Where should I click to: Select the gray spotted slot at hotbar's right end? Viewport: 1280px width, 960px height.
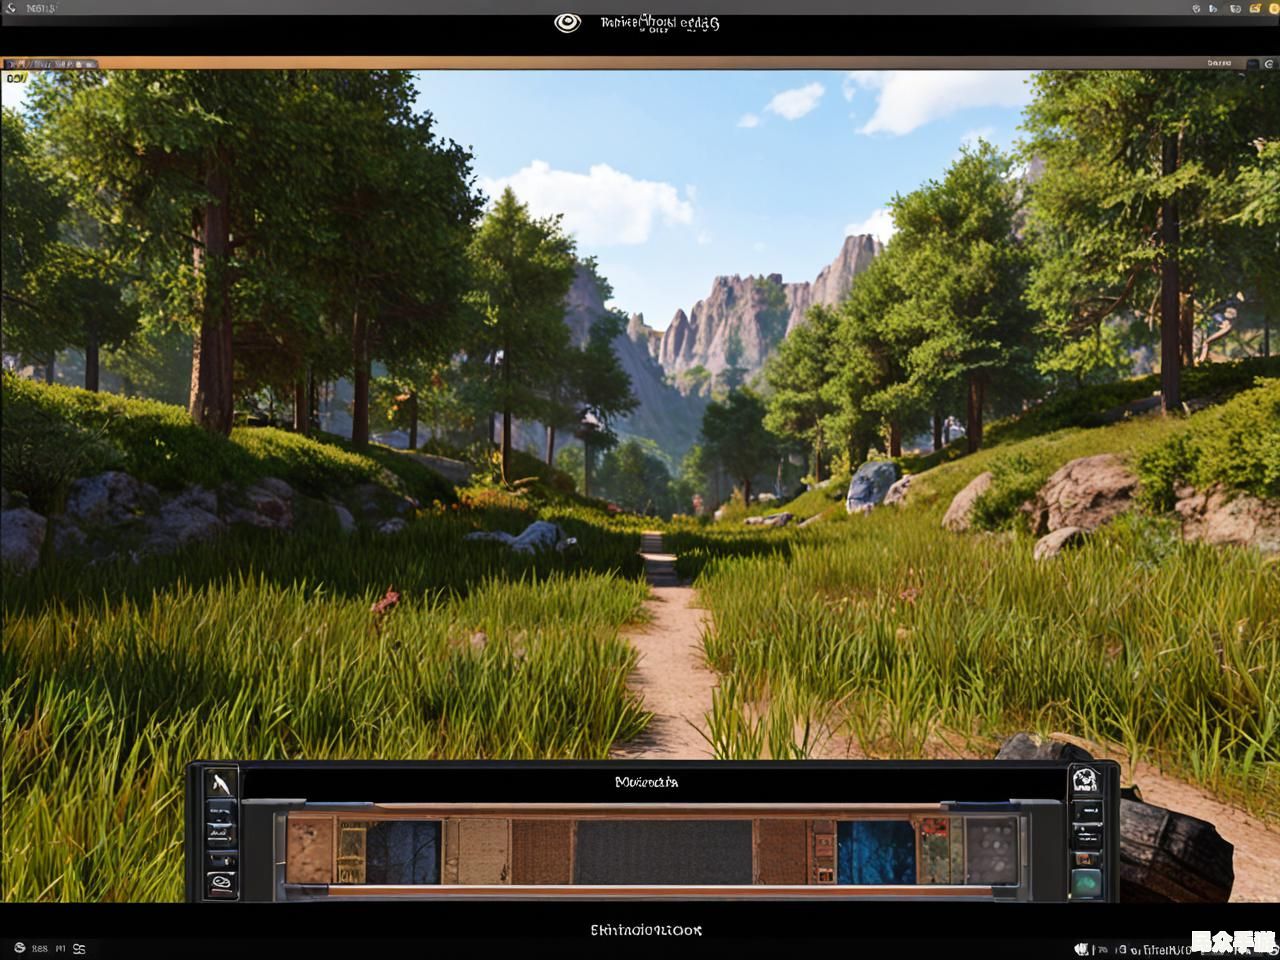coord(991,851)
